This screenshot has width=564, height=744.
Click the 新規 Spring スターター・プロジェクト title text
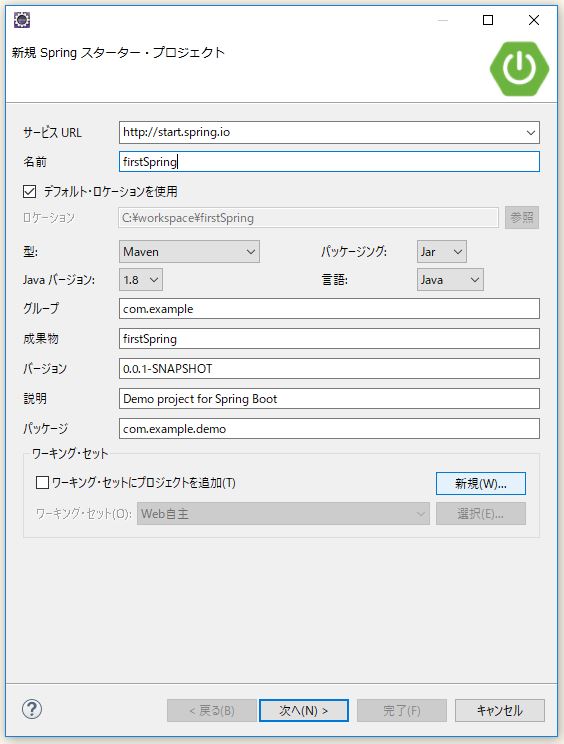118,52
